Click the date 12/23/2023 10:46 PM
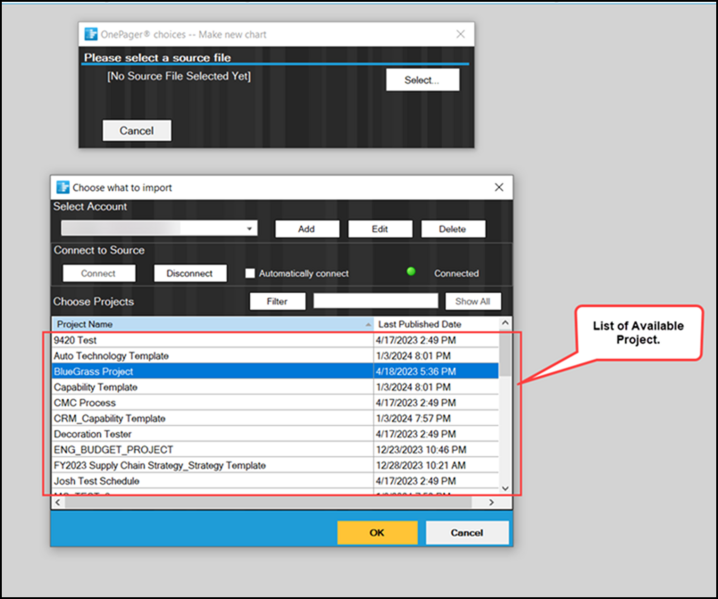Viewport: 718px width, 599px height. pos(421,450)
